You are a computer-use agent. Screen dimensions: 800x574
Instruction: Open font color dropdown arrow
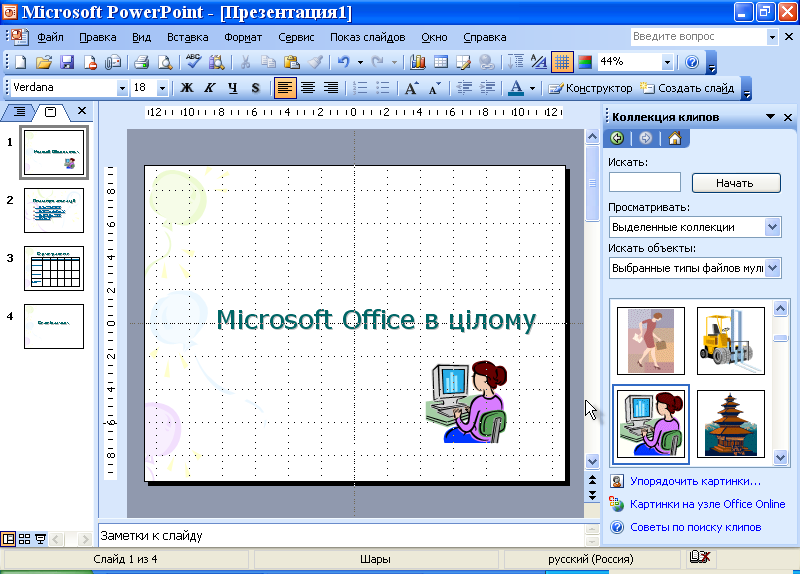532,88
